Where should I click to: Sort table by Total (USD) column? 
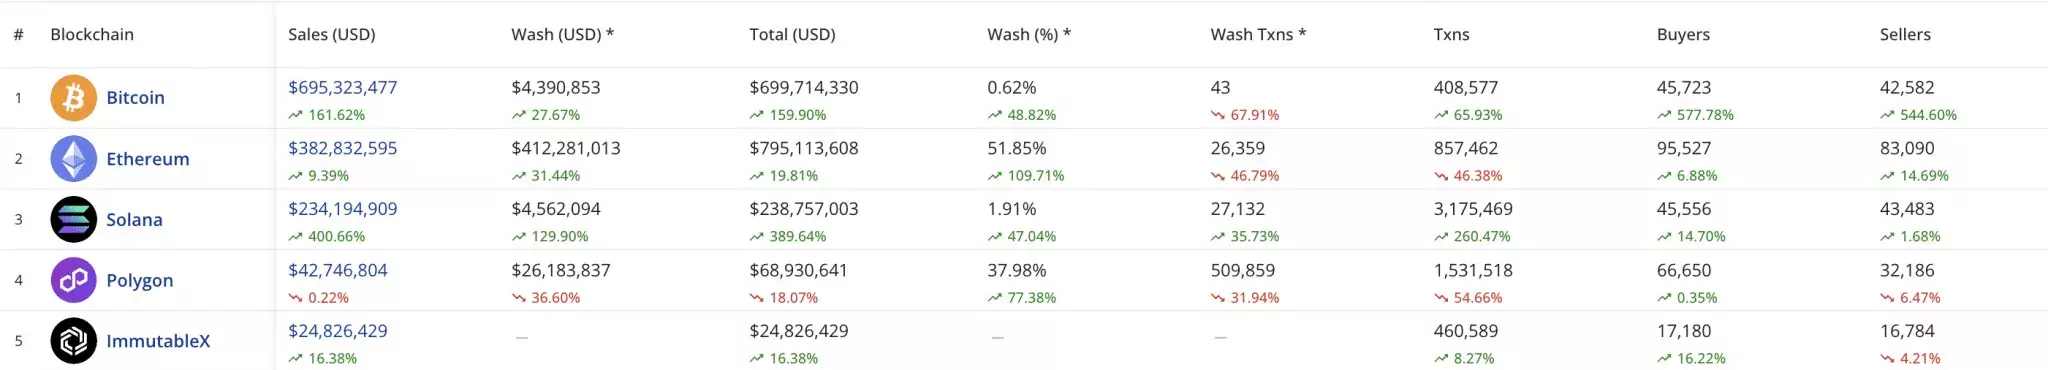coord(792,34)
